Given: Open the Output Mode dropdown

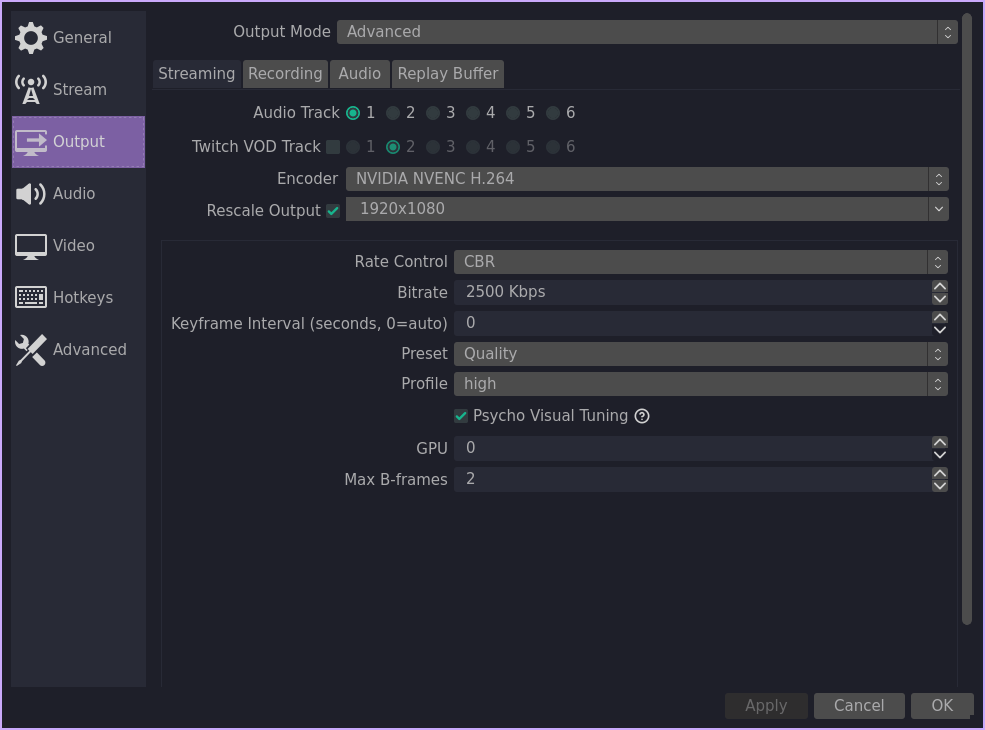Looking at the screenshot, I should 646,32.
